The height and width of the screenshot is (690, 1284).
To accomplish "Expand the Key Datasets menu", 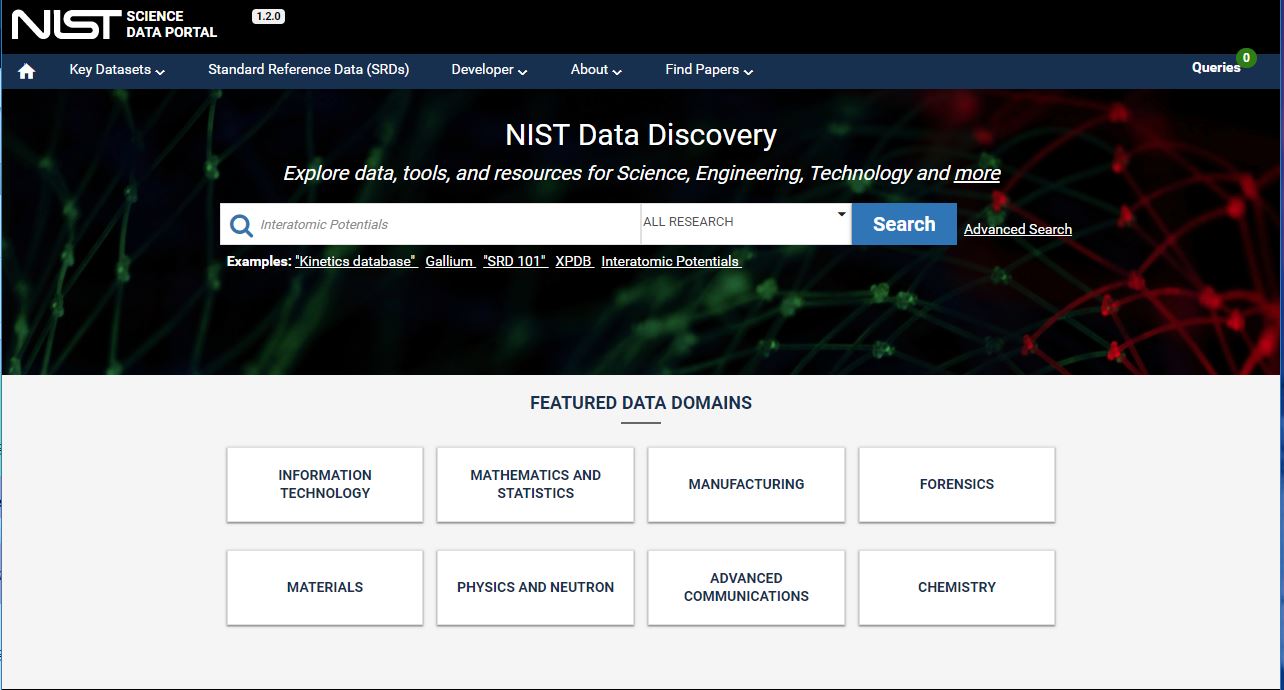I will tap(117, 70).
